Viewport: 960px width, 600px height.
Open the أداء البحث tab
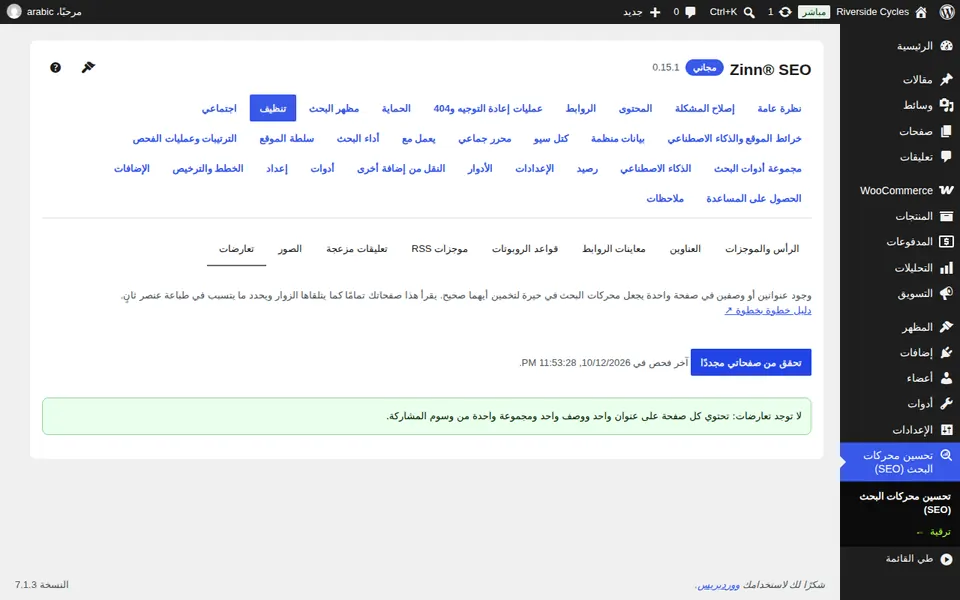click(x=358, y=138)
